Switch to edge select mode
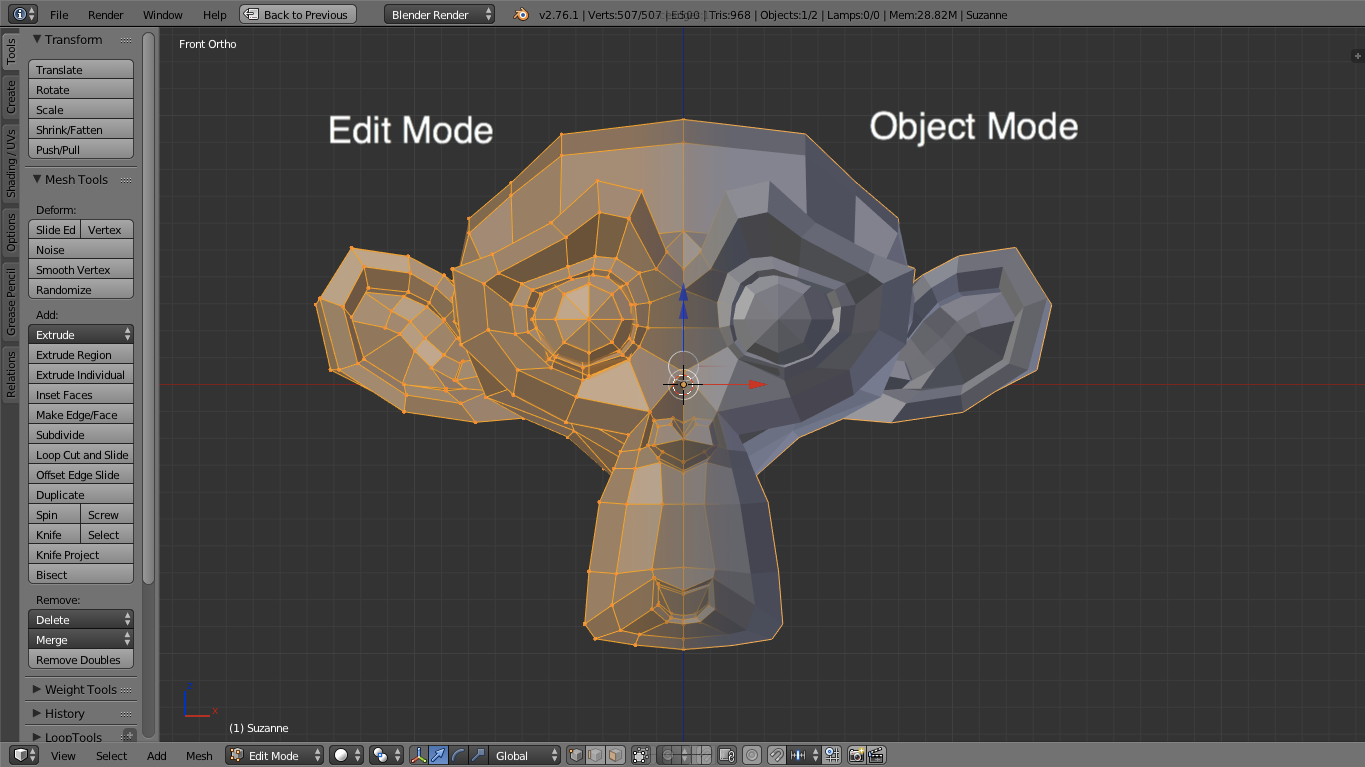 tap(596, 755)
